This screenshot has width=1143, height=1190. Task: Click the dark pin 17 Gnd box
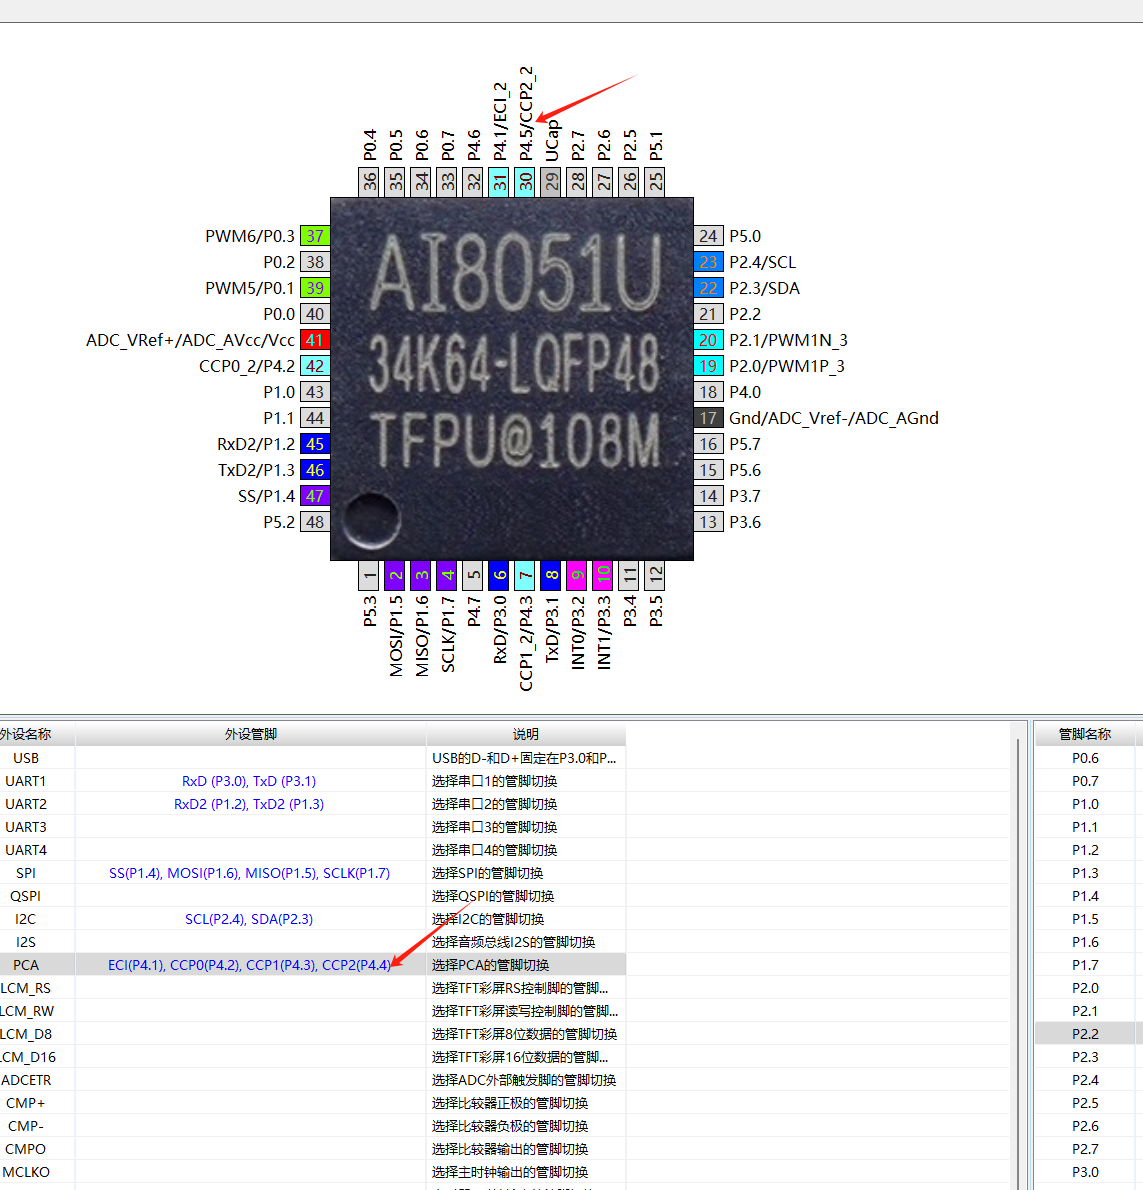(708, 418)
